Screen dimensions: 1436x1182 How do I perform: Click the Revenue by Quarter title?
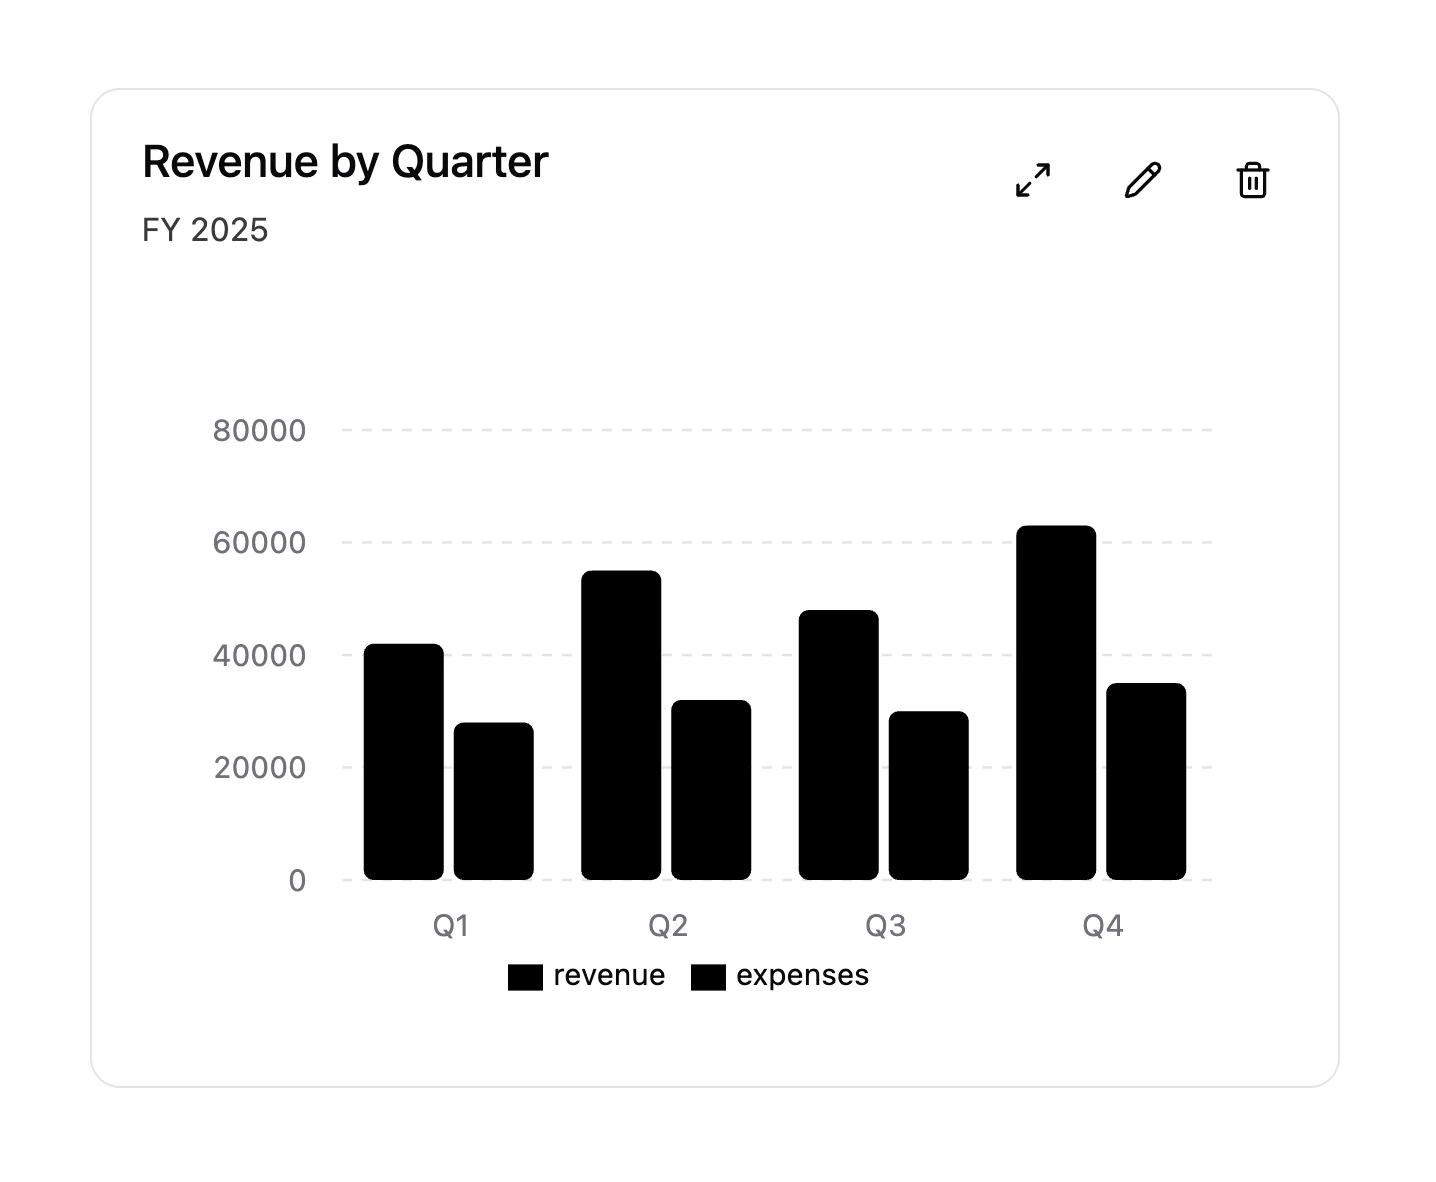(345, 161)
